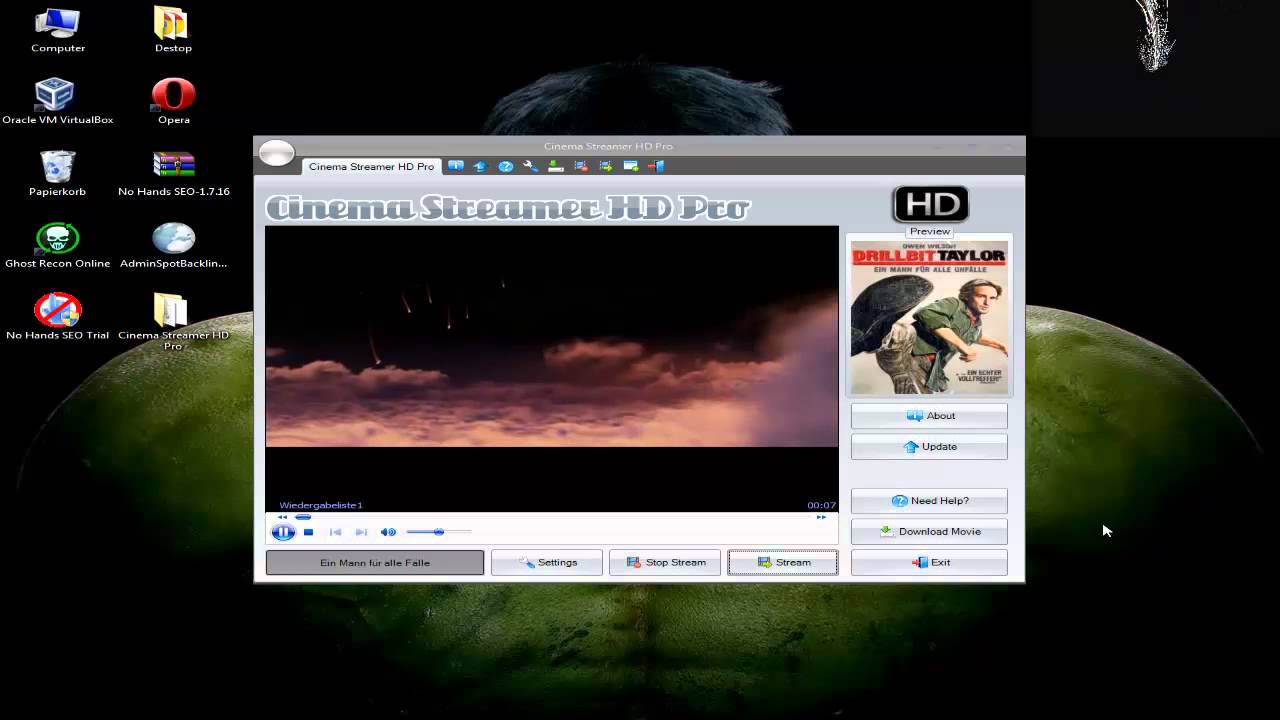The width and height of the screenshot is (1280, 720).
Task: Open Help via question-mark toolbar icon
Action: tap(505, 166)
